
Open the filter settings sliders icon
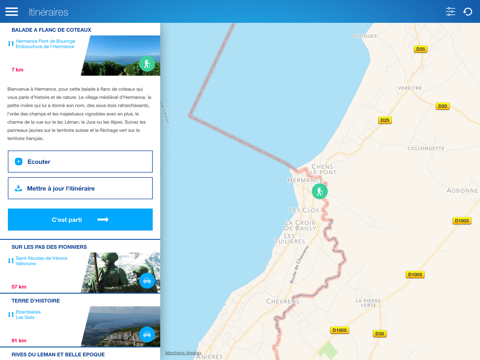pyautogui.click(x=450, y=12)
